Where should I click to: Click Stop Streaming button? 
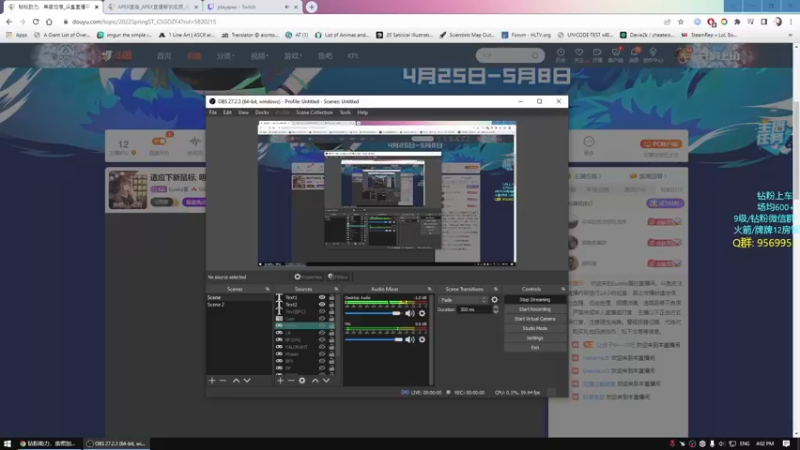(x=535, y=299)
